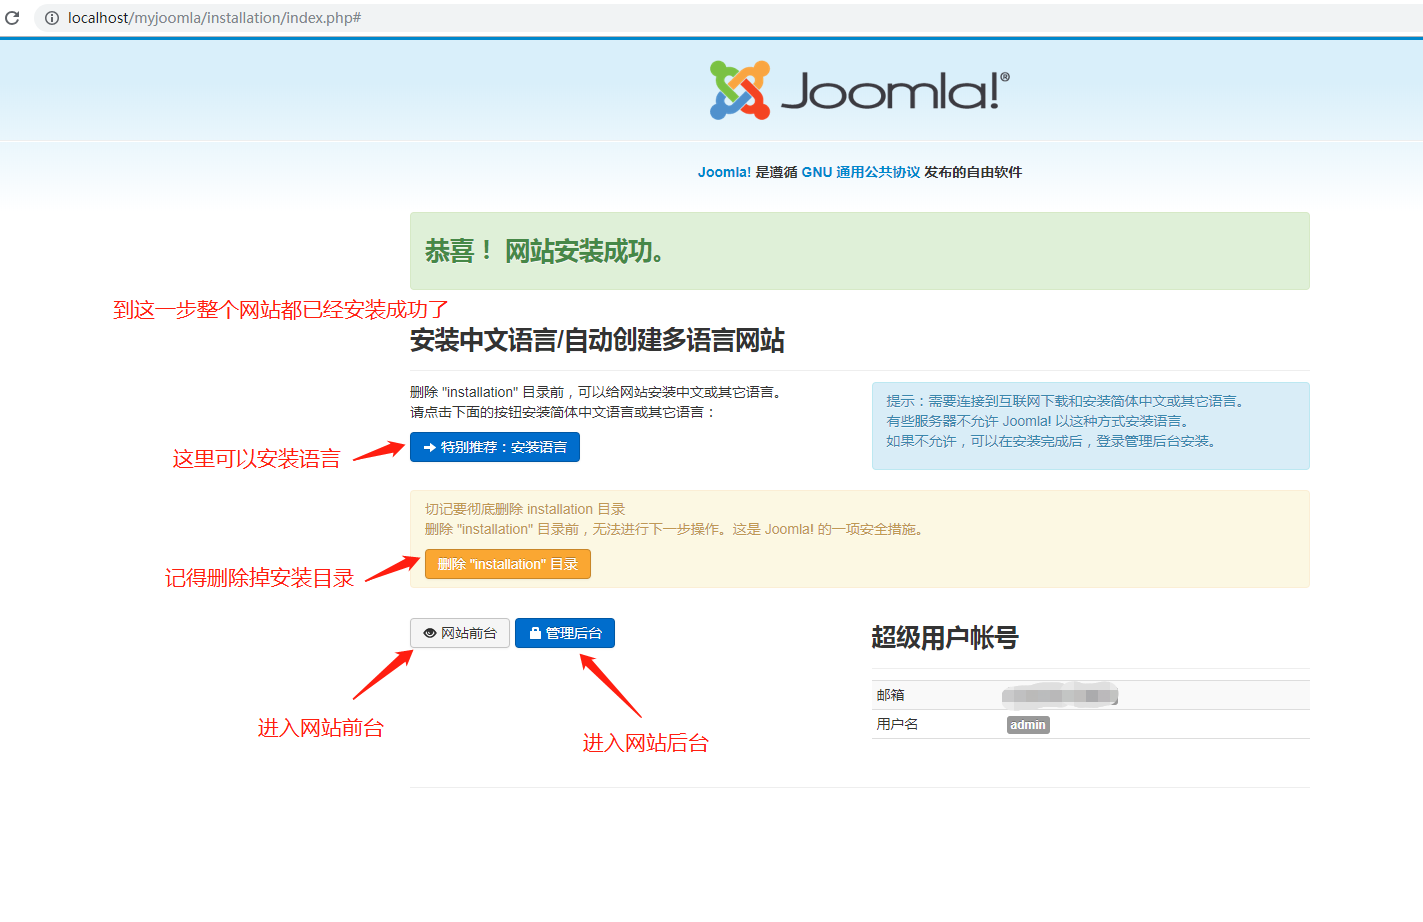Click the 用户名 row label
Viewport: 1423px width, 922px height.
[x=897, y=724]
